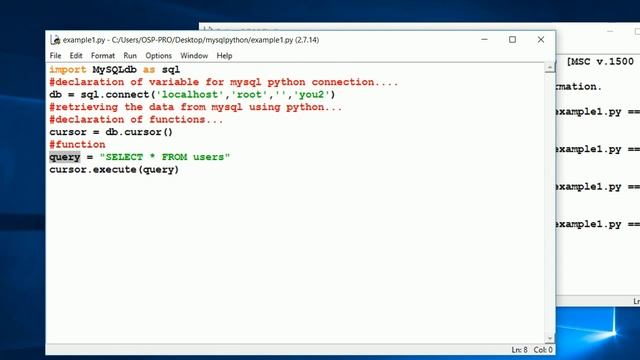Open the Run menu
The height and width of the screenshot is (360, 640).
click(x=130, y=56)
